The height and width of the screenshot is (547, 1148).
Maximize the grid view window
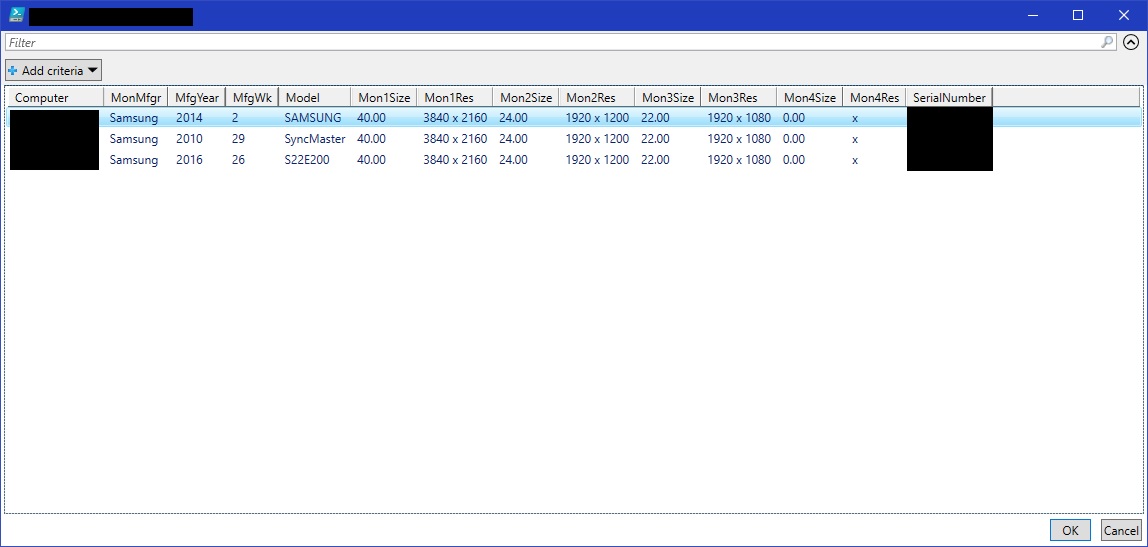pos(1078,15)
